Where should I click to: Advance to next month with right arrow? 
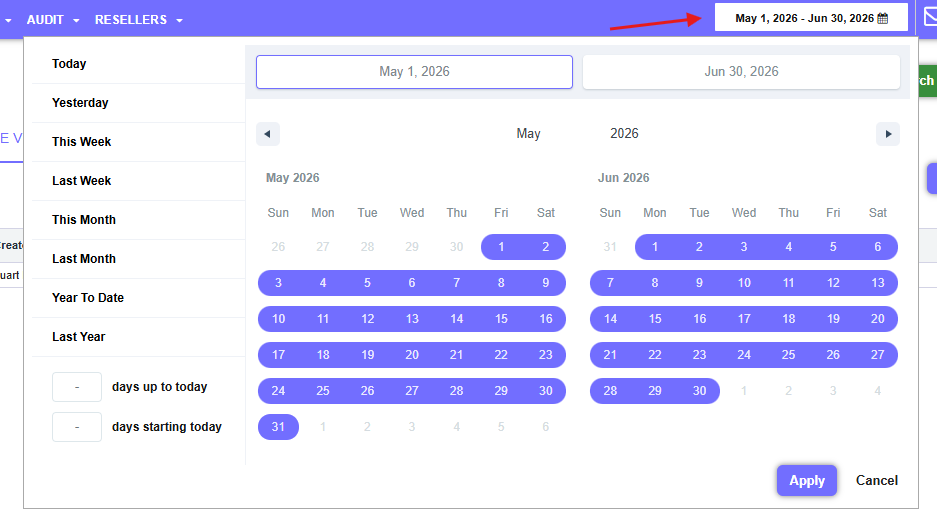(888, 134)
